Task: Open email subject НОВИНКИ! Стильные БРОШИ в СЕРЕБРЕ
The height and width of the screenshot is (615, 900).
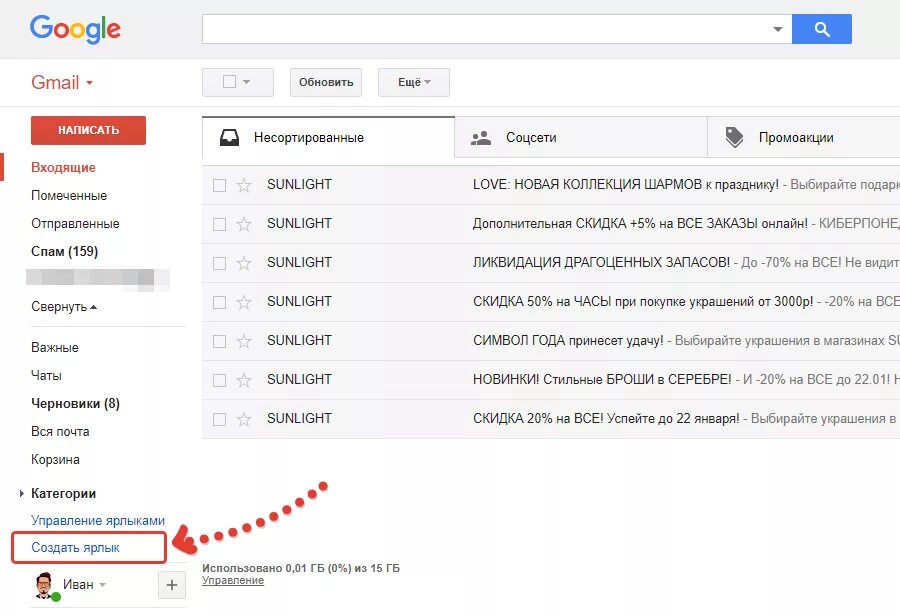Action: 602,380
